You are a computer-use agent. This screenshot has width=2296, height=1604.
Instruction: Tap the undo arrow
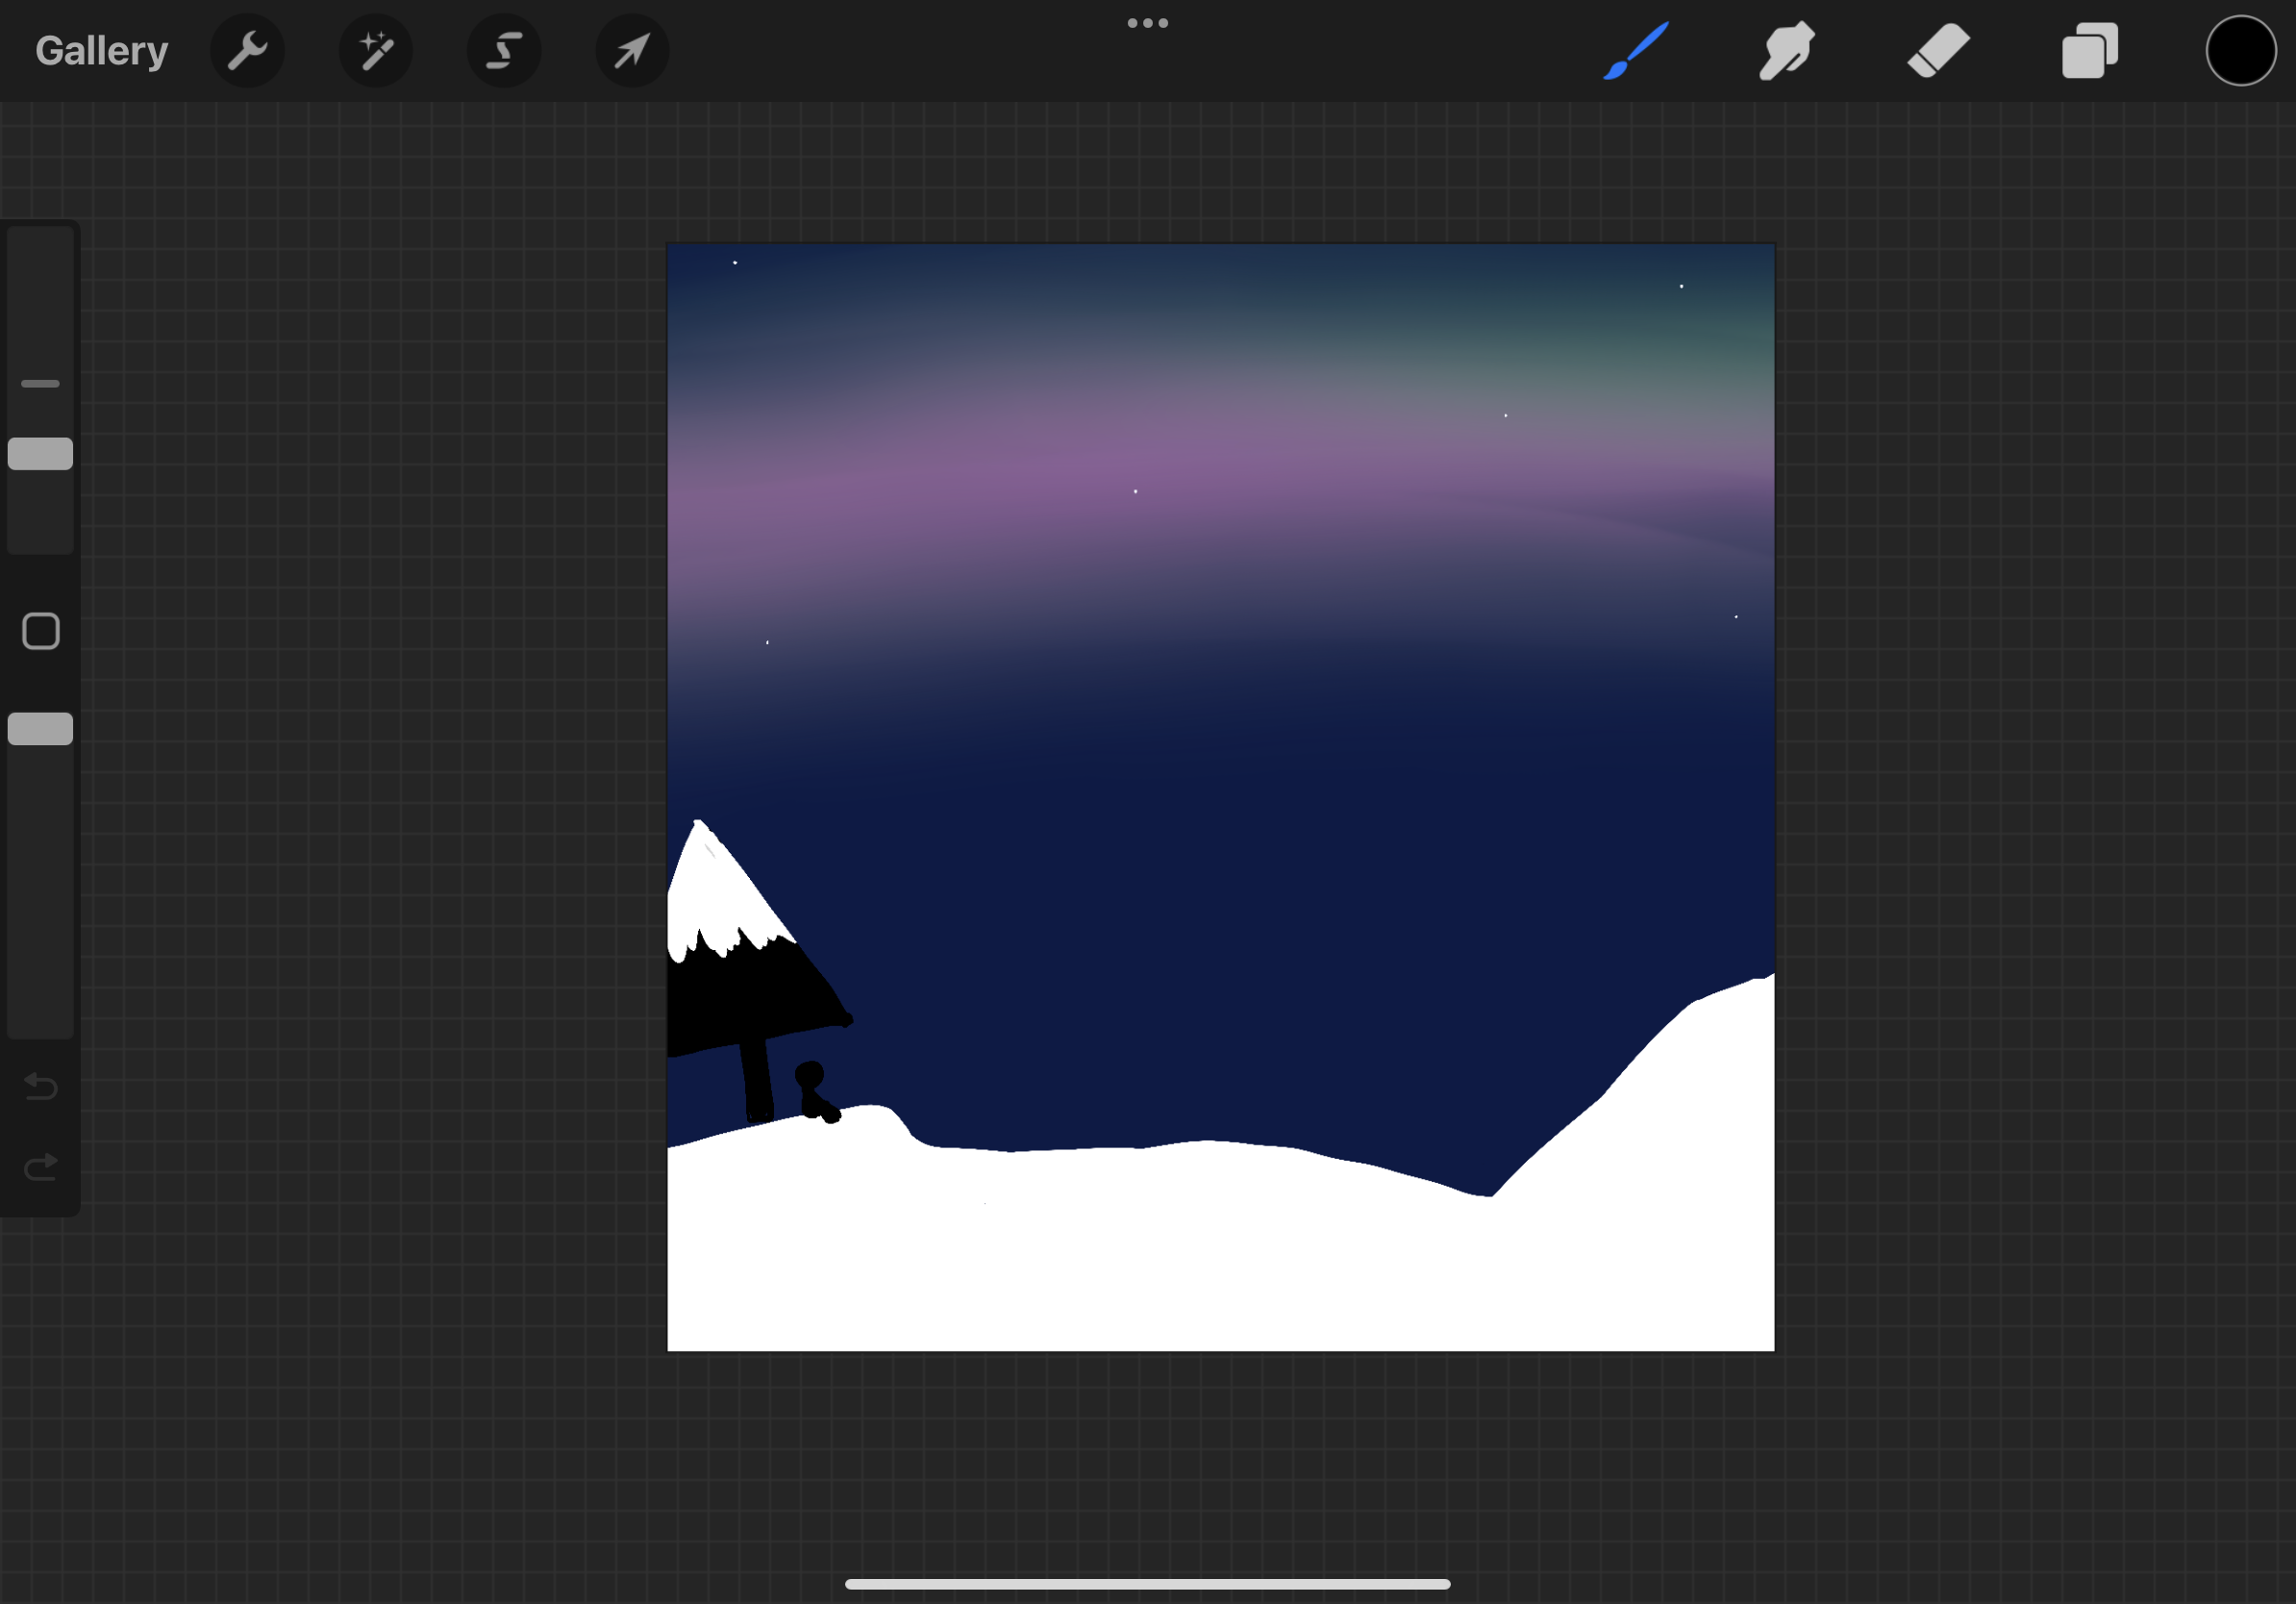(x=40, y=1087)
